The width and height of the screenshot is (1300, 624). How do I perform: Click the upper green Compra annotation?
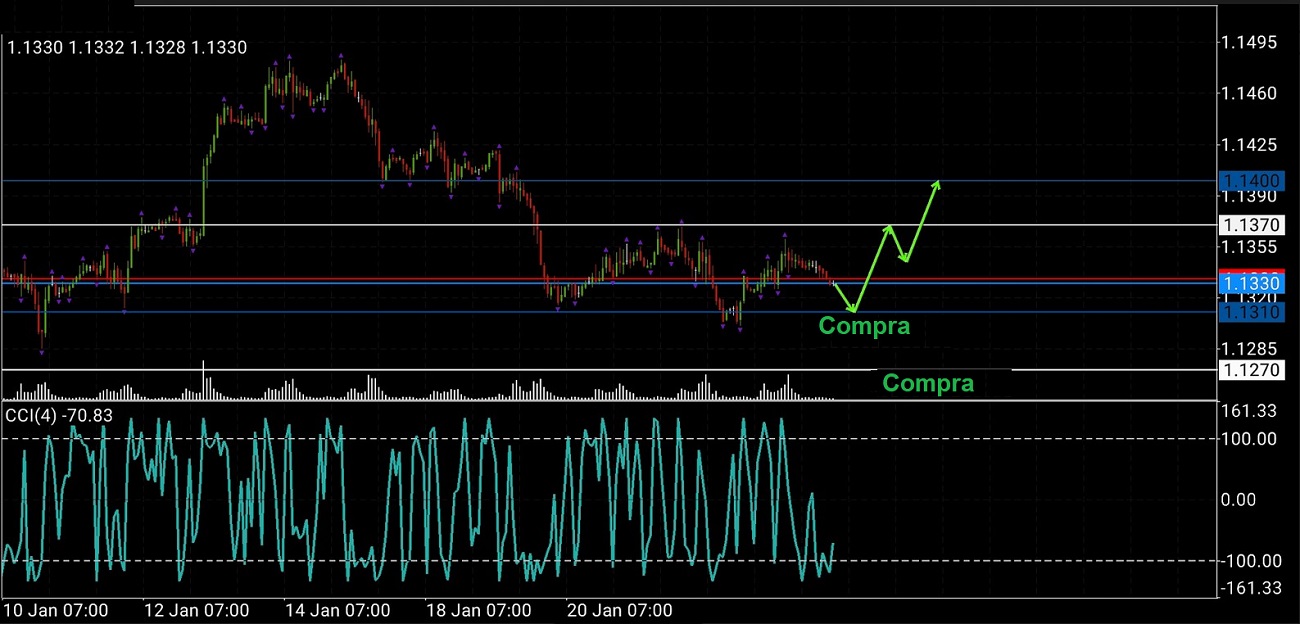864,326
